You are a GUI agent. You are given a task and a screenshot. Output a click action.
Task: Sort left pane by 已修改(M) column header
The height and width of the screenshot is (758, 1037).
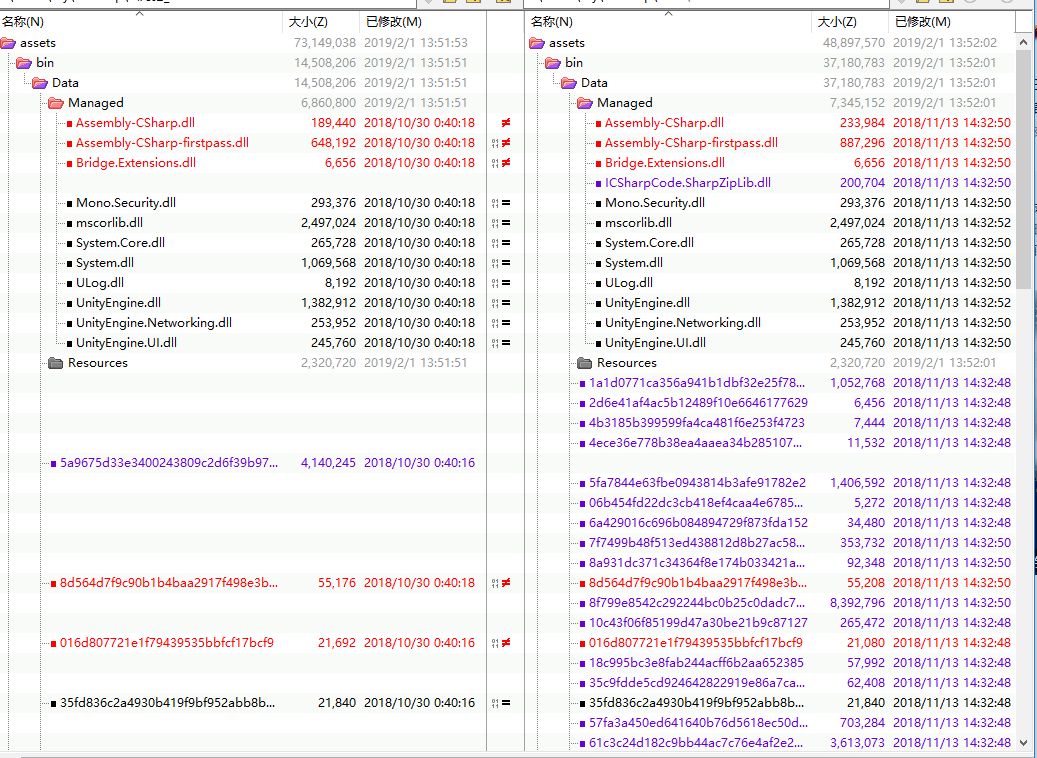click(394, 21)
